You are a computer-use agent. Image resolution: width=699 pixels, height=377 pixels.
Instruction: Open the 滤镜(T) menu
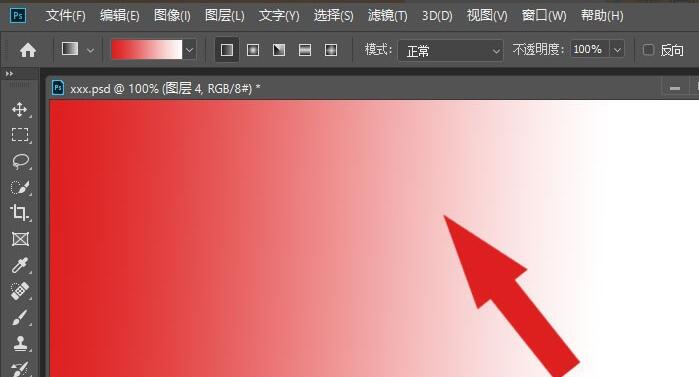pos(387,16)
